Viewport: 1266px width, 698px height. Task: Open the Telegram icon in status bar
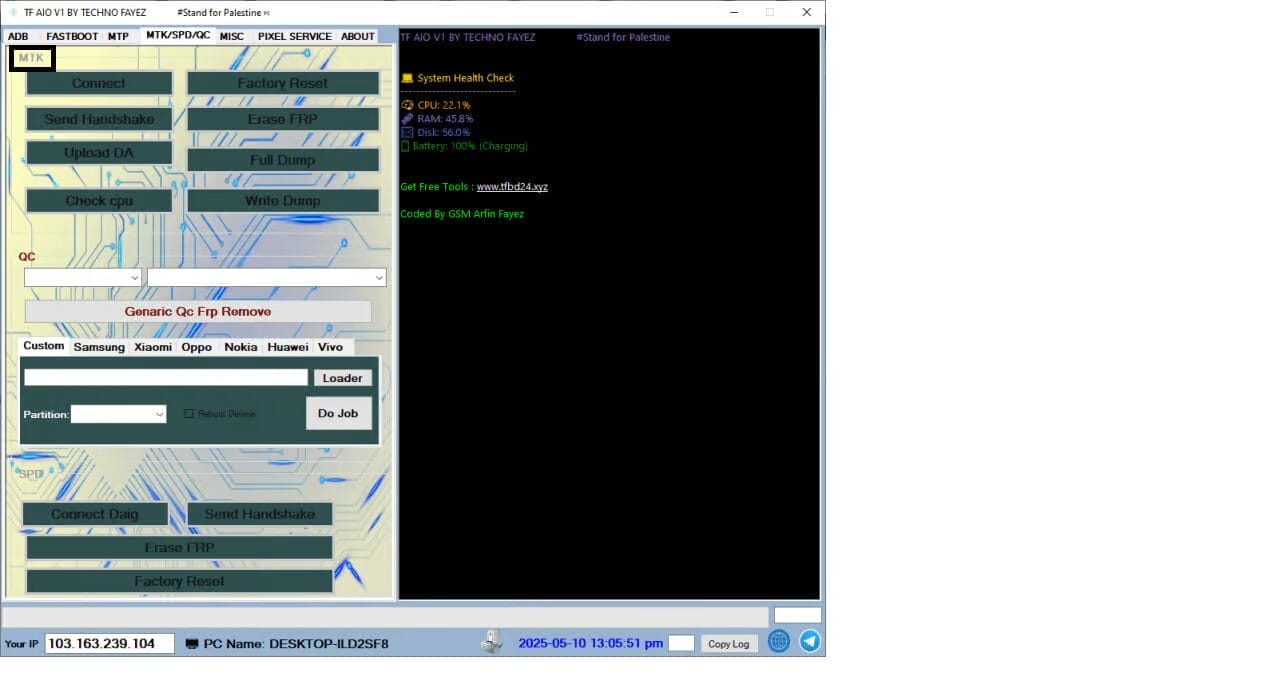pos(810,642)
